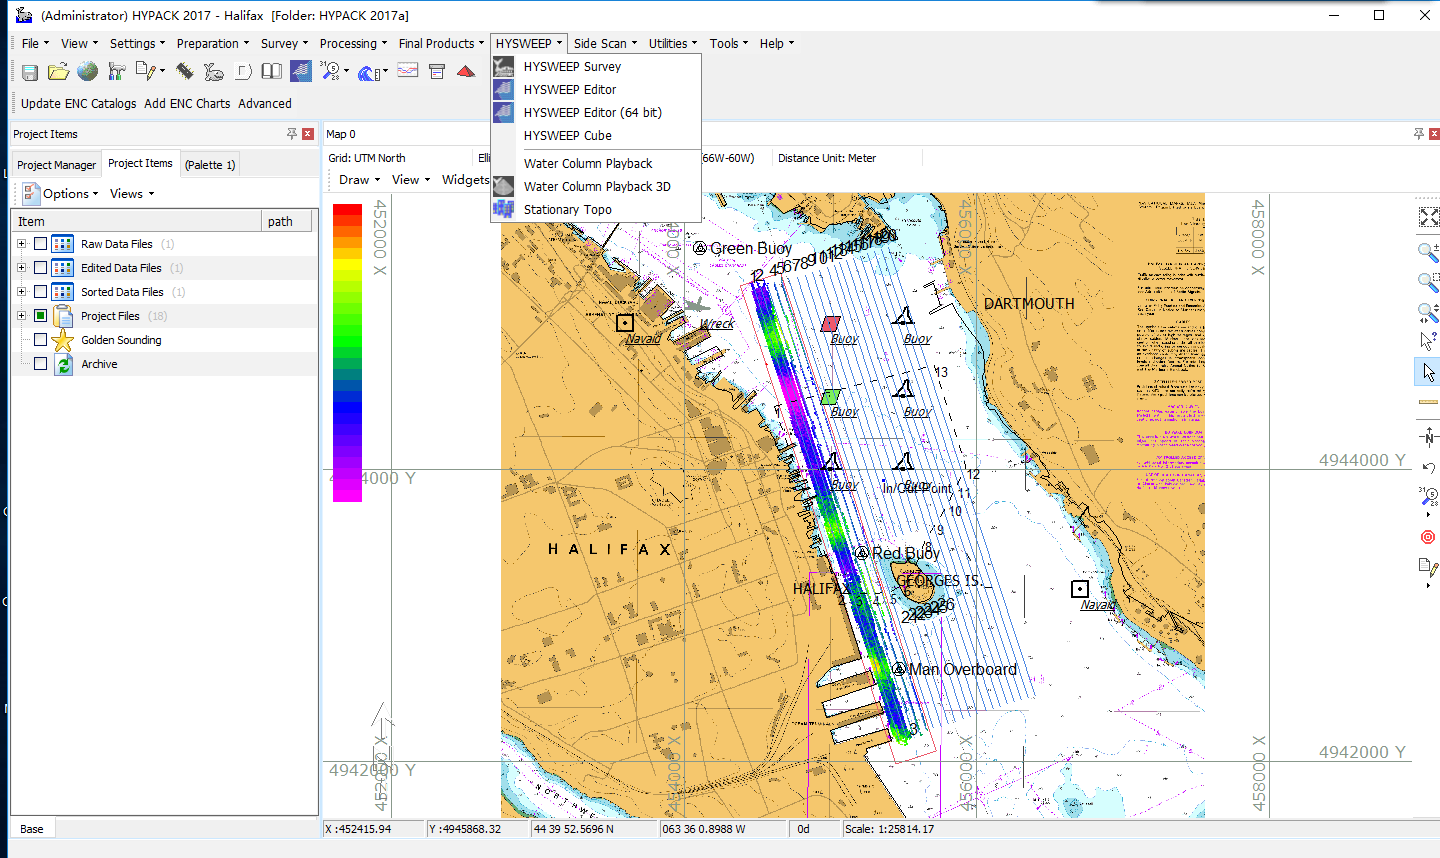Click the blue wave tide tool icon
The width and height of the screenshot is (1440, 858).
(369, 72)
